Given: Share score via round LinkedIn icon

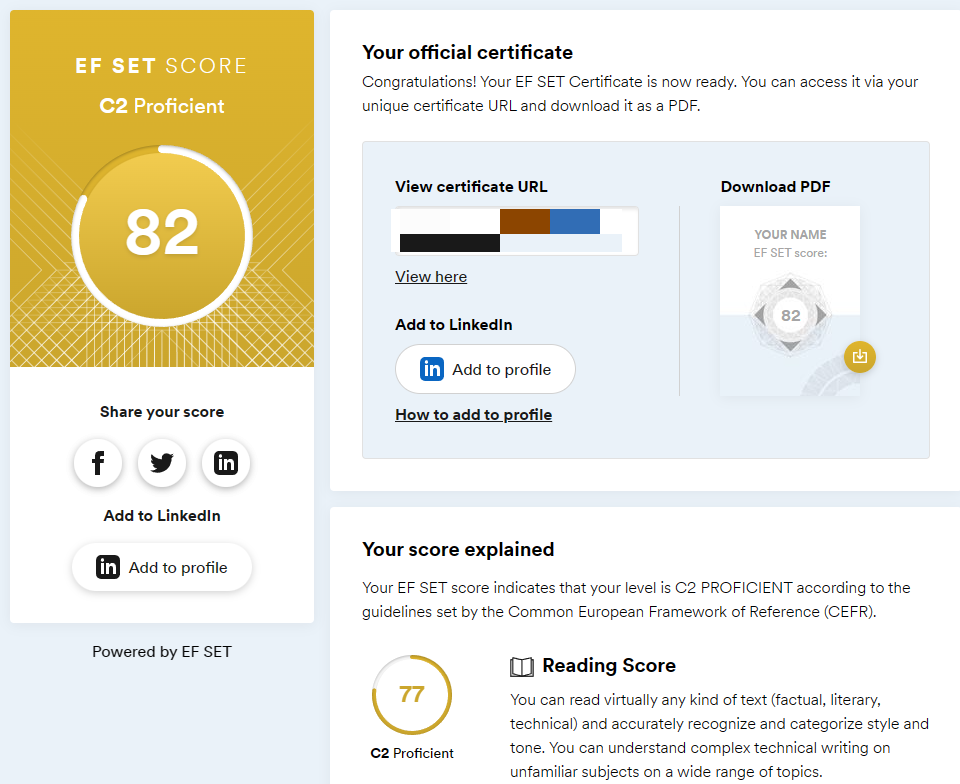Looking at the screenshot, I should 226,463.
